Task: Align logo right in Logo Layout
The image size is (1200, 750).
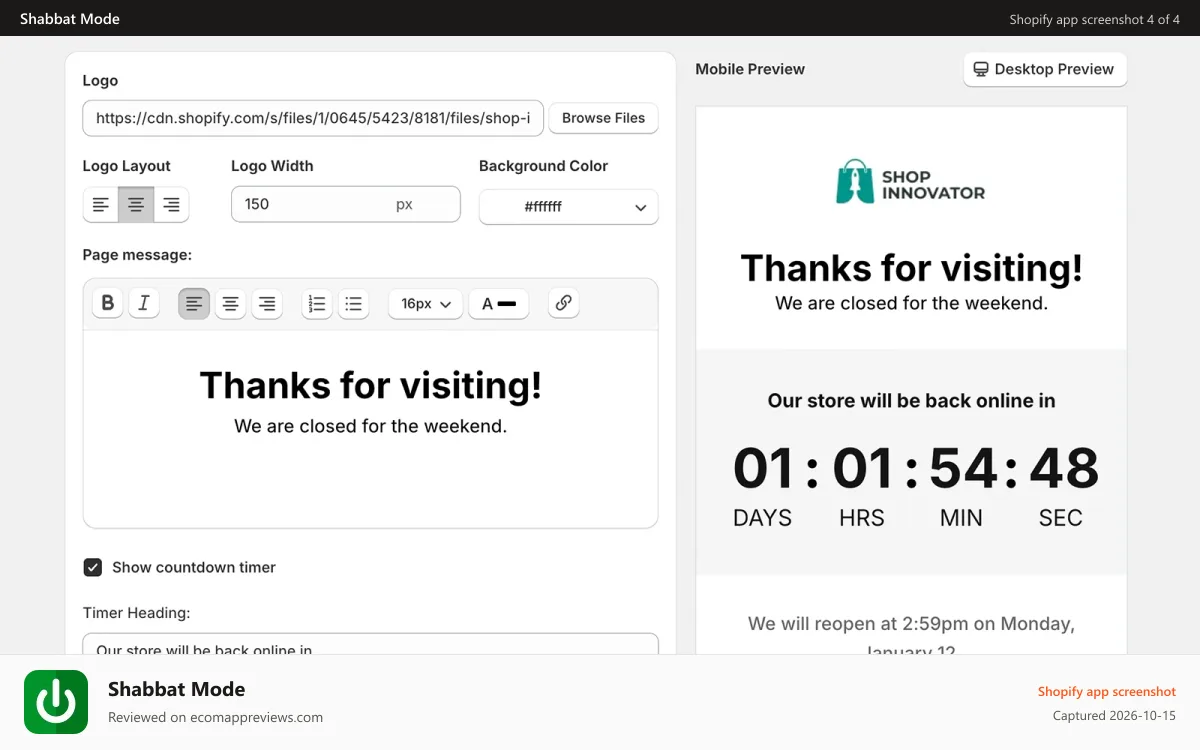Action: tap(171, 204)
